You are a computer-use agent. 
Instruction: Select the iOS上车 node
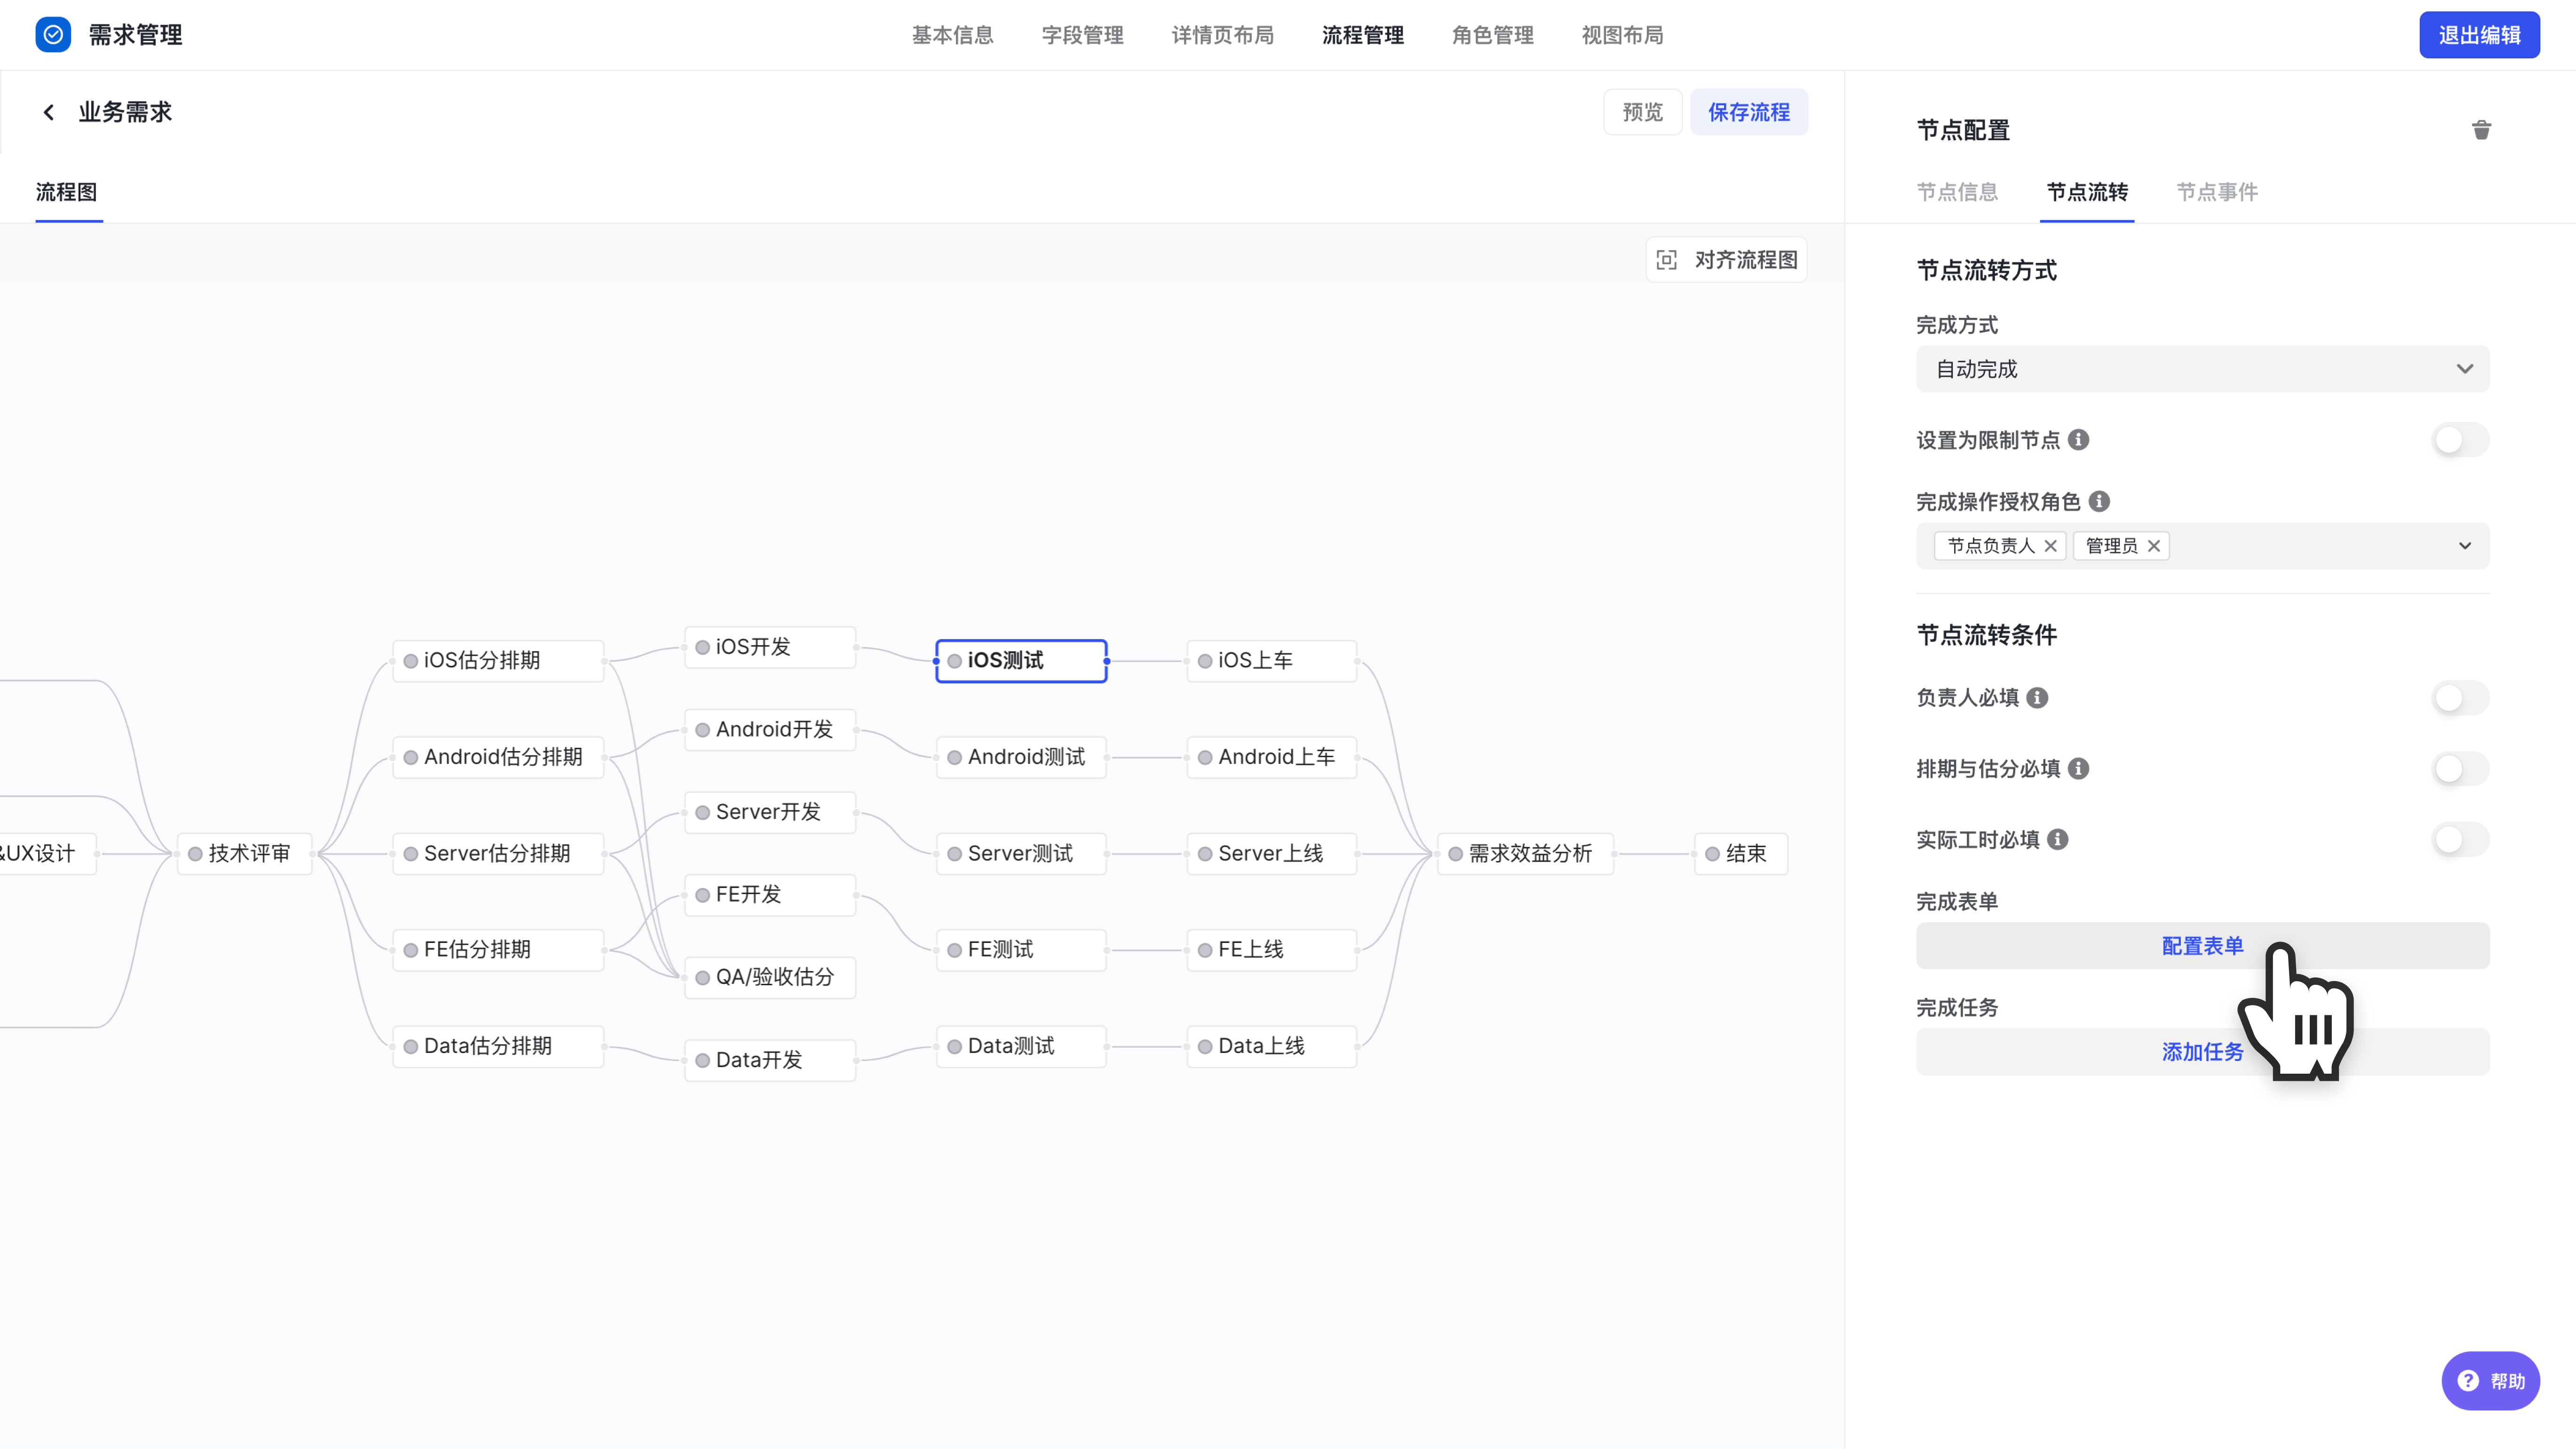(x=1272, y=661)
